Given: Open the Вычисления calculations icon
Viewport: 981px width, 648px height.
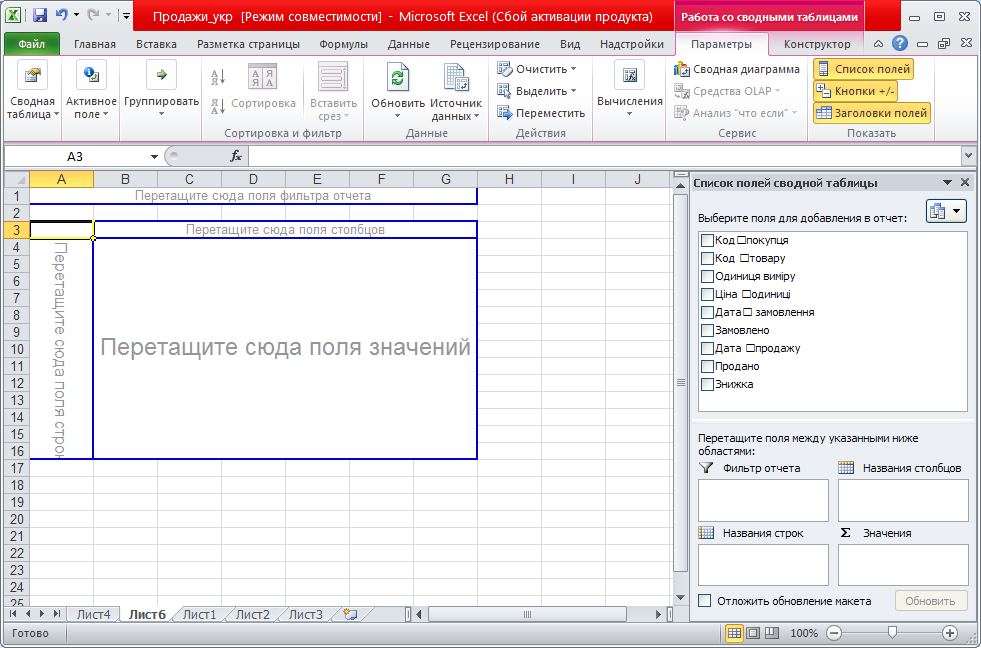Looking at the screenshot, I should [629, 79].
